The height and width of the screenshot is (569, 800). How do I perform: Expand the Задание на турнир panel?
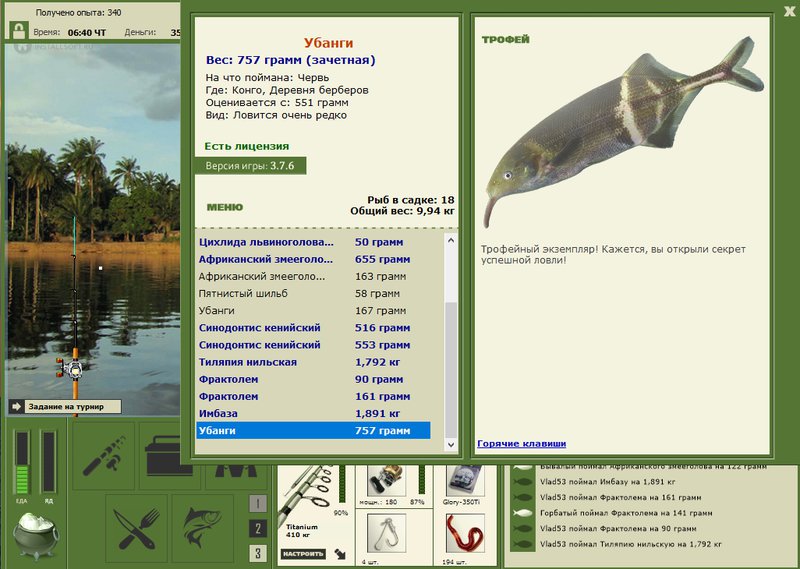tap(65, 407)
